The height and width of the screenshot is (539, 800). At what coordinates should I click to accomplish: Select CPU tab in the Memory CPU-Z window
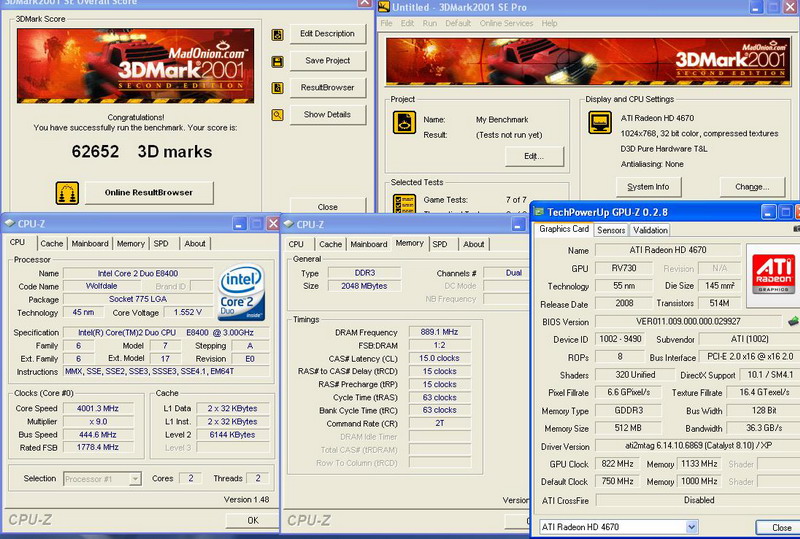click(x=296, y=244)
